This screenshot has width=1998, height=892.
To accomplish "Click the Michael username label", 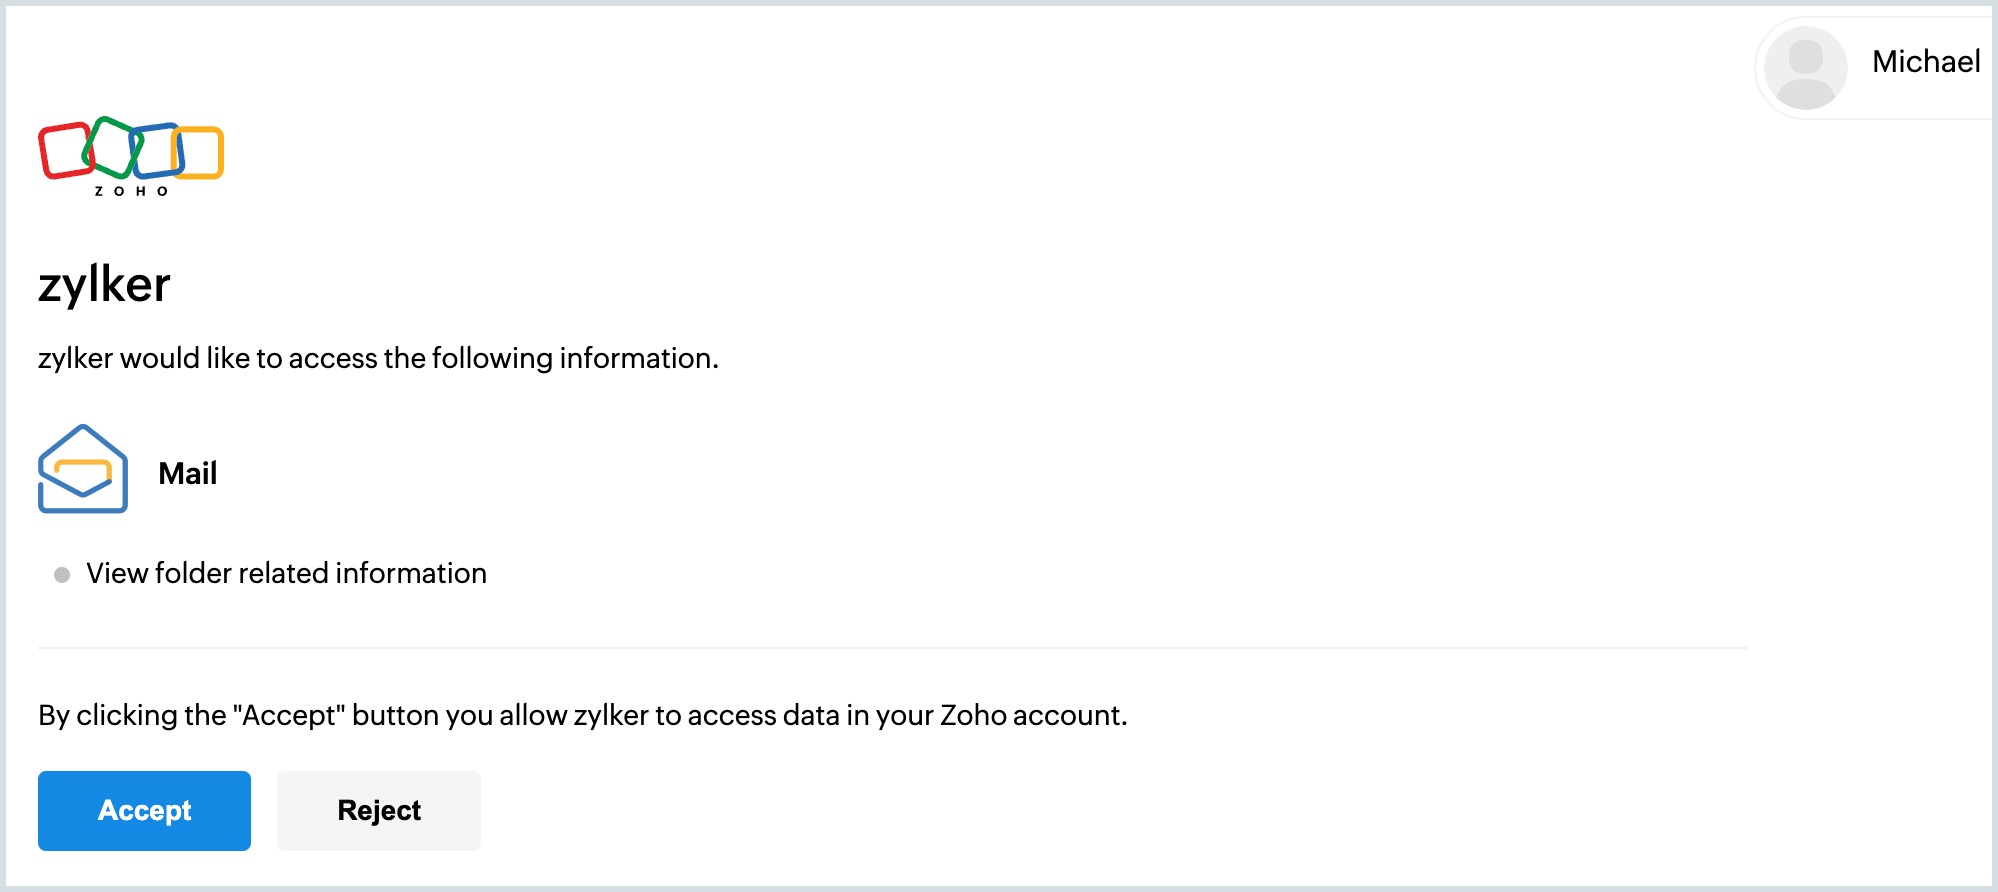I will click(x=1926, y=62).
